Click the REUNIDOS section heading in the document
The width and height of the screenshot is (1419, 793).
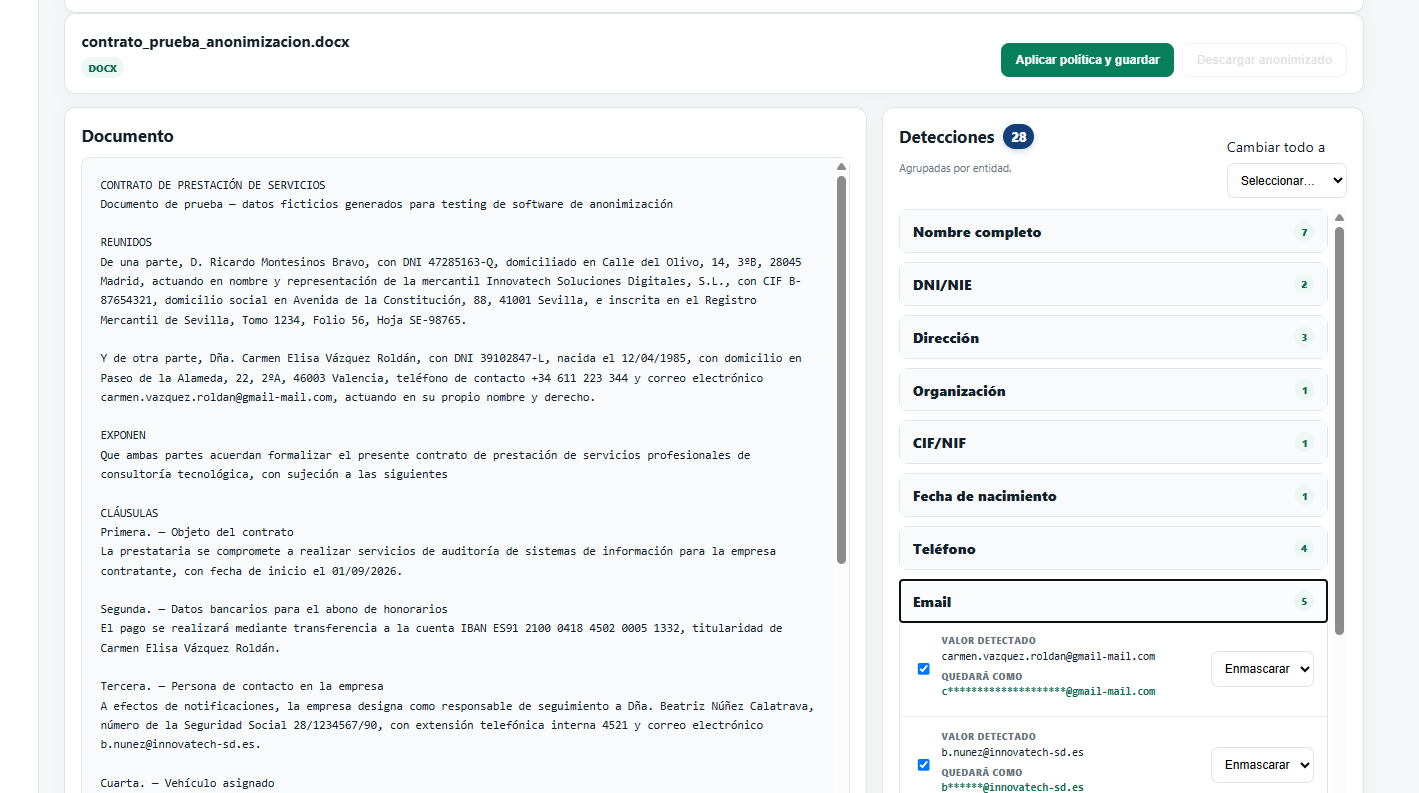126,242
